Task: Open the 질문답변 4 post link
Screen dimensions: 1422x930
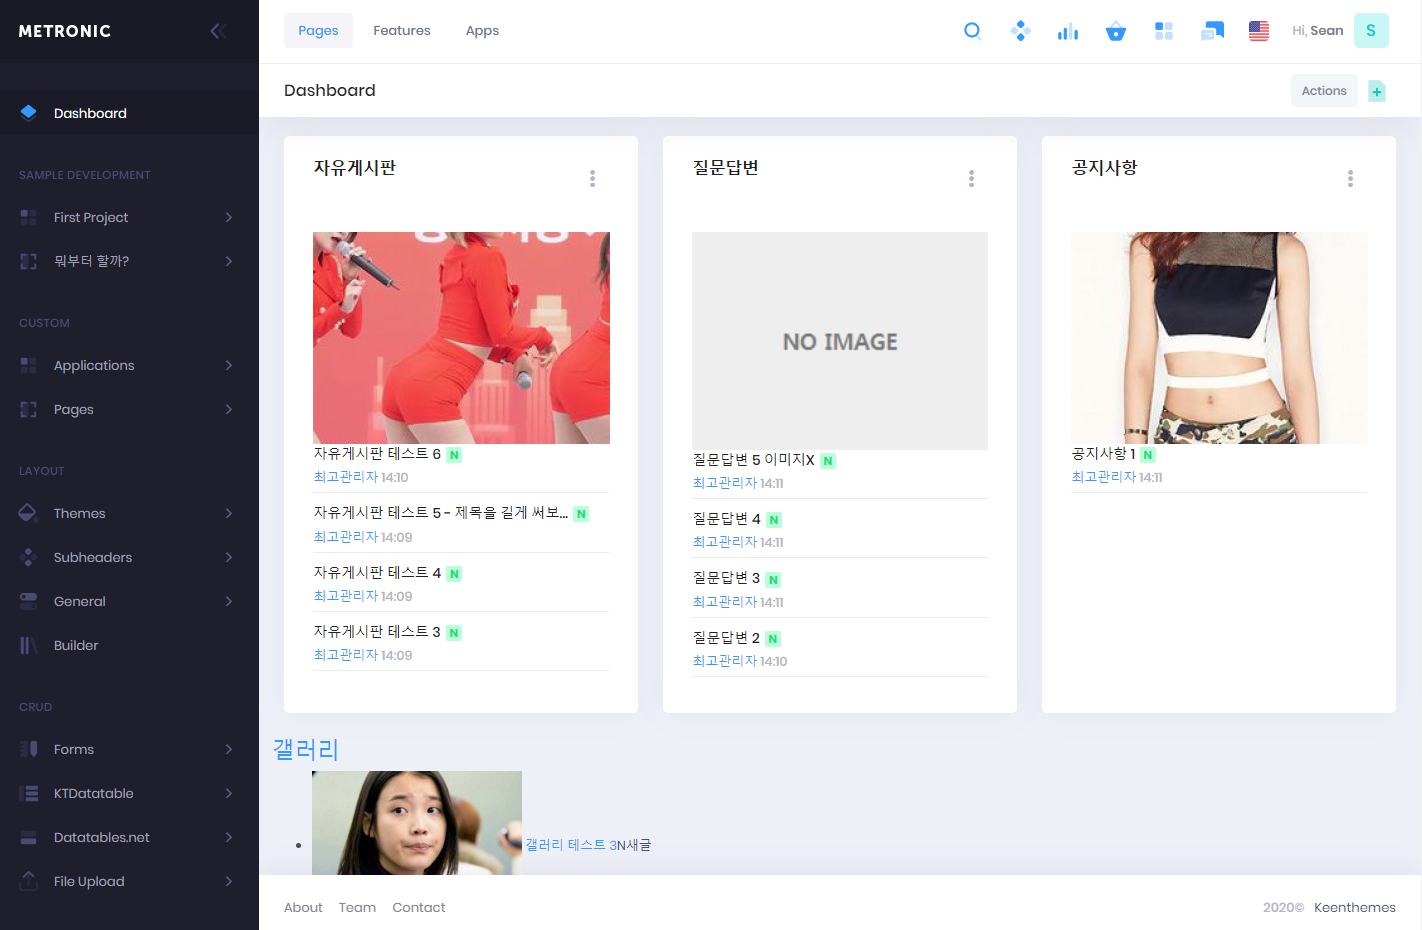Action: (x=727, y=519)
